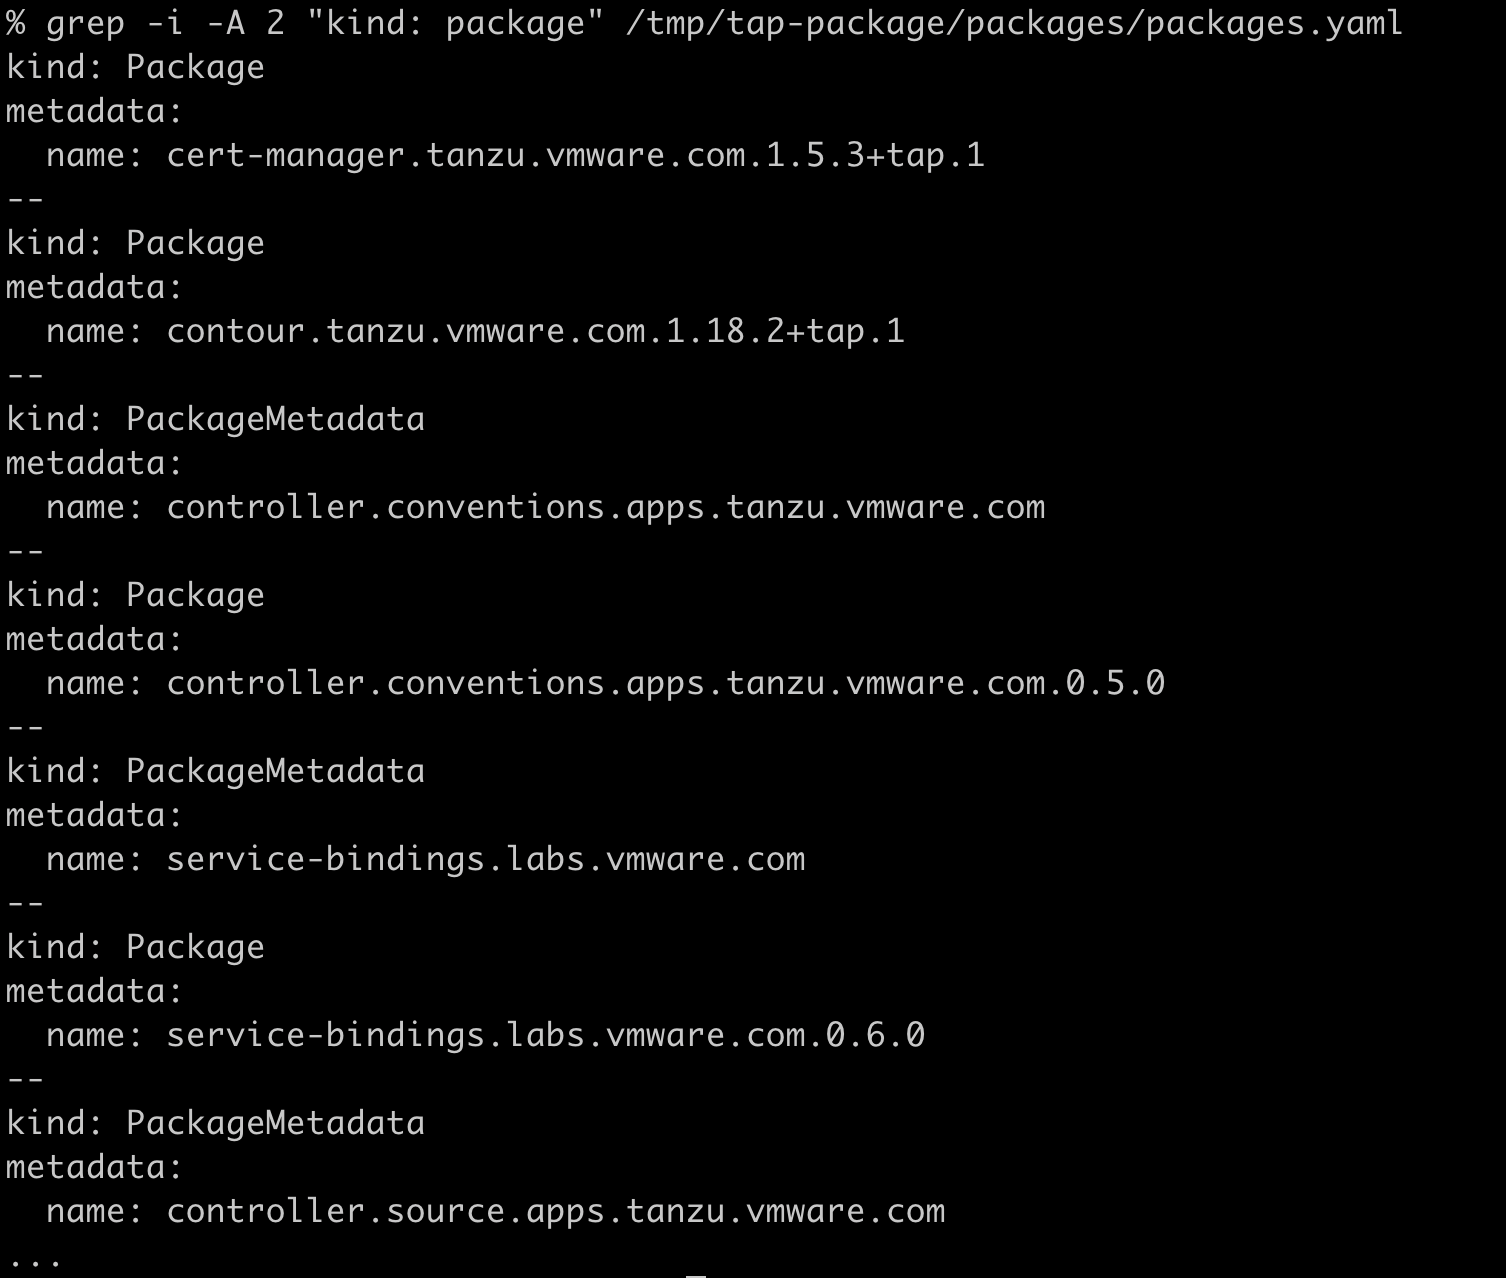
Task: Click kind: PackageMetadata above the unversioned controller.conventions name
Action: pos(215,419)
